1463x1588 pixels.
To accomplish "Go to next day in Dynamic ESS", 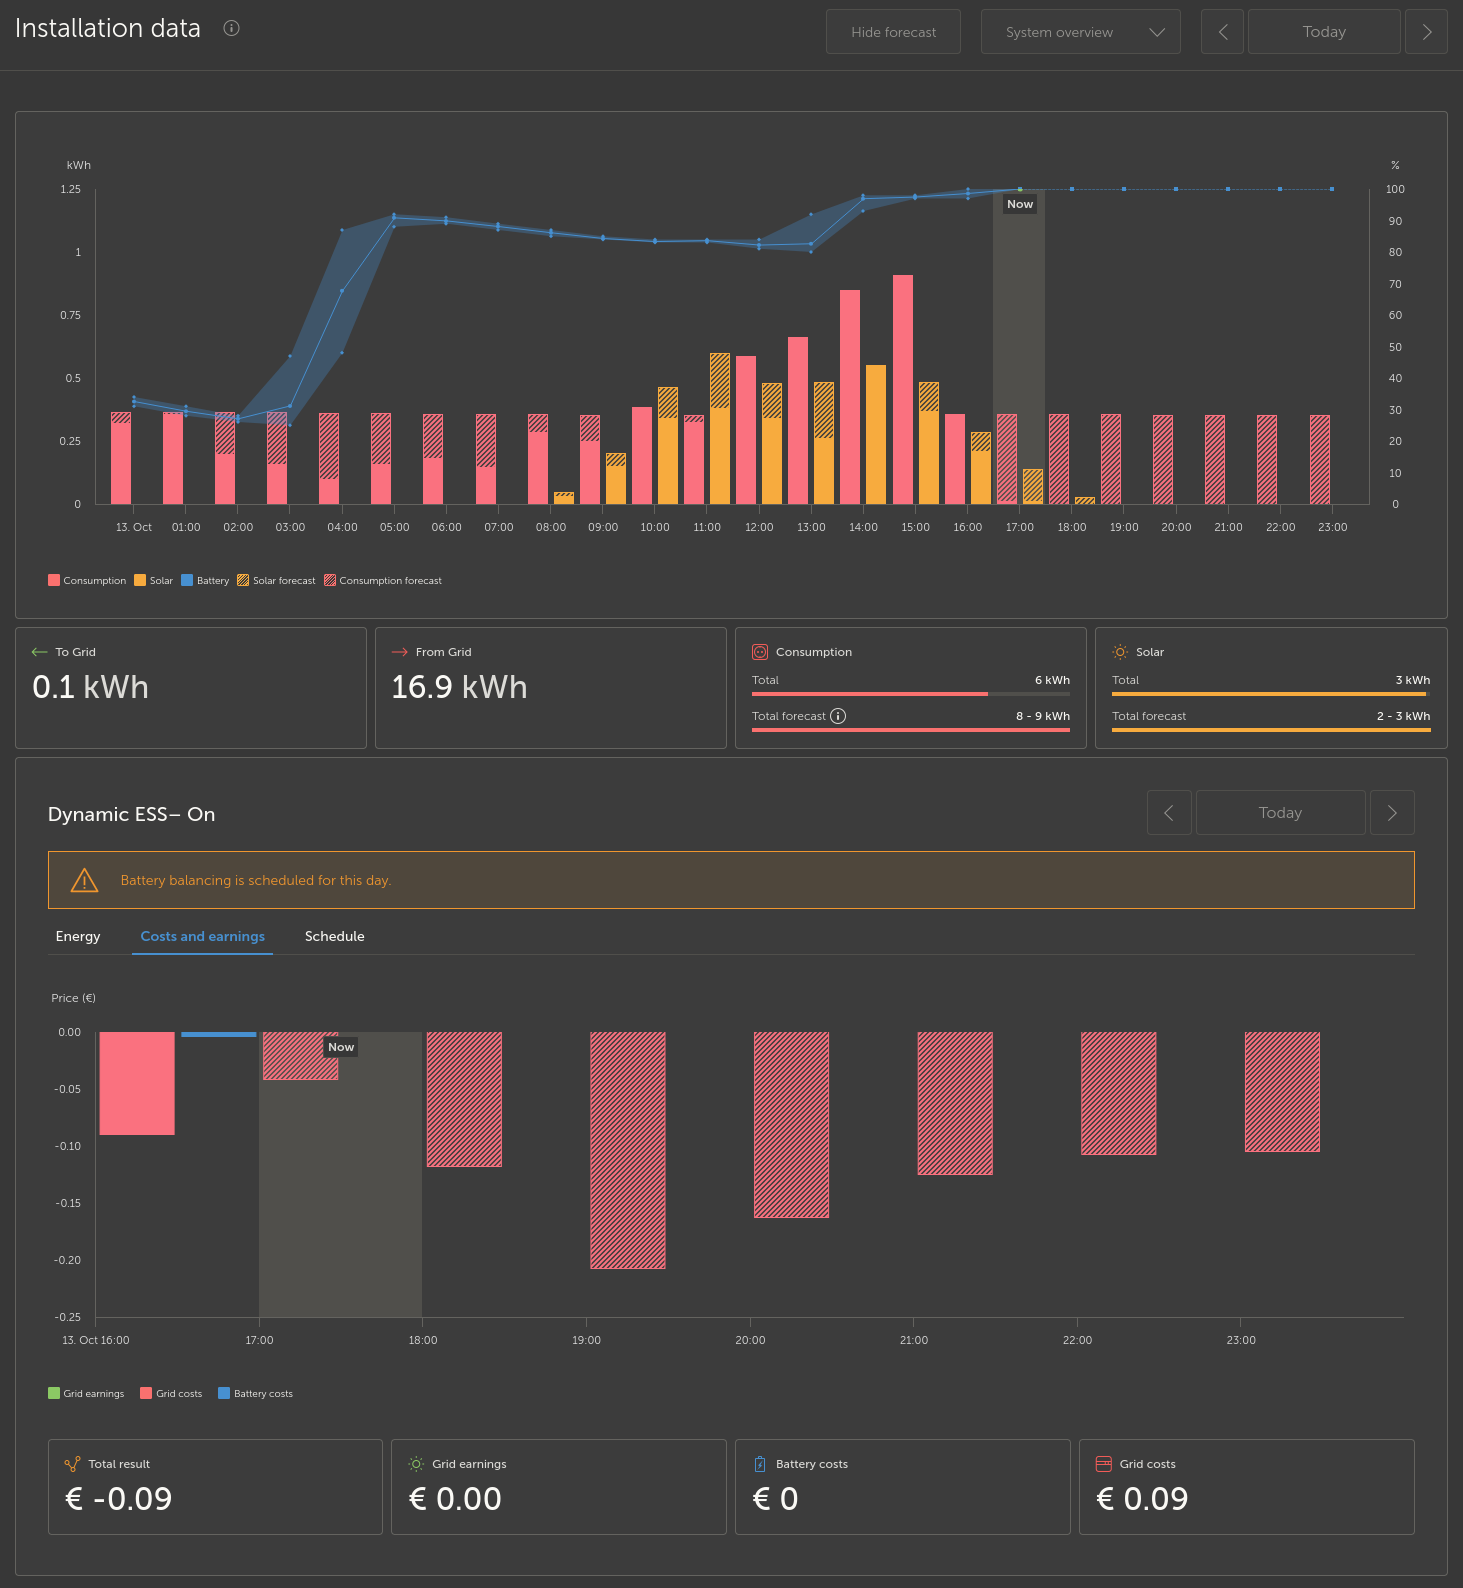I will click(1392, 813).
